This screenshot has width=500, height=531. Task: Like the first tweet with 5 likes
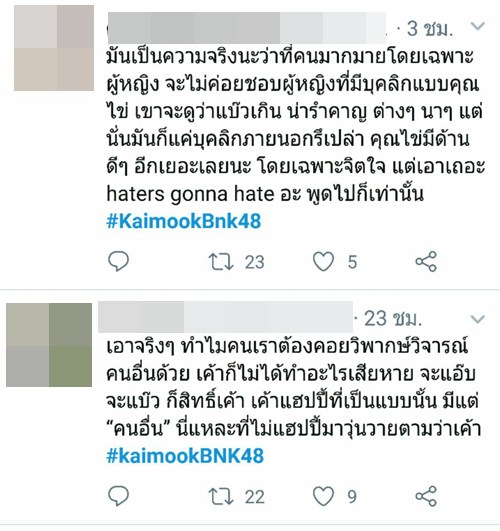click(323, 262)
